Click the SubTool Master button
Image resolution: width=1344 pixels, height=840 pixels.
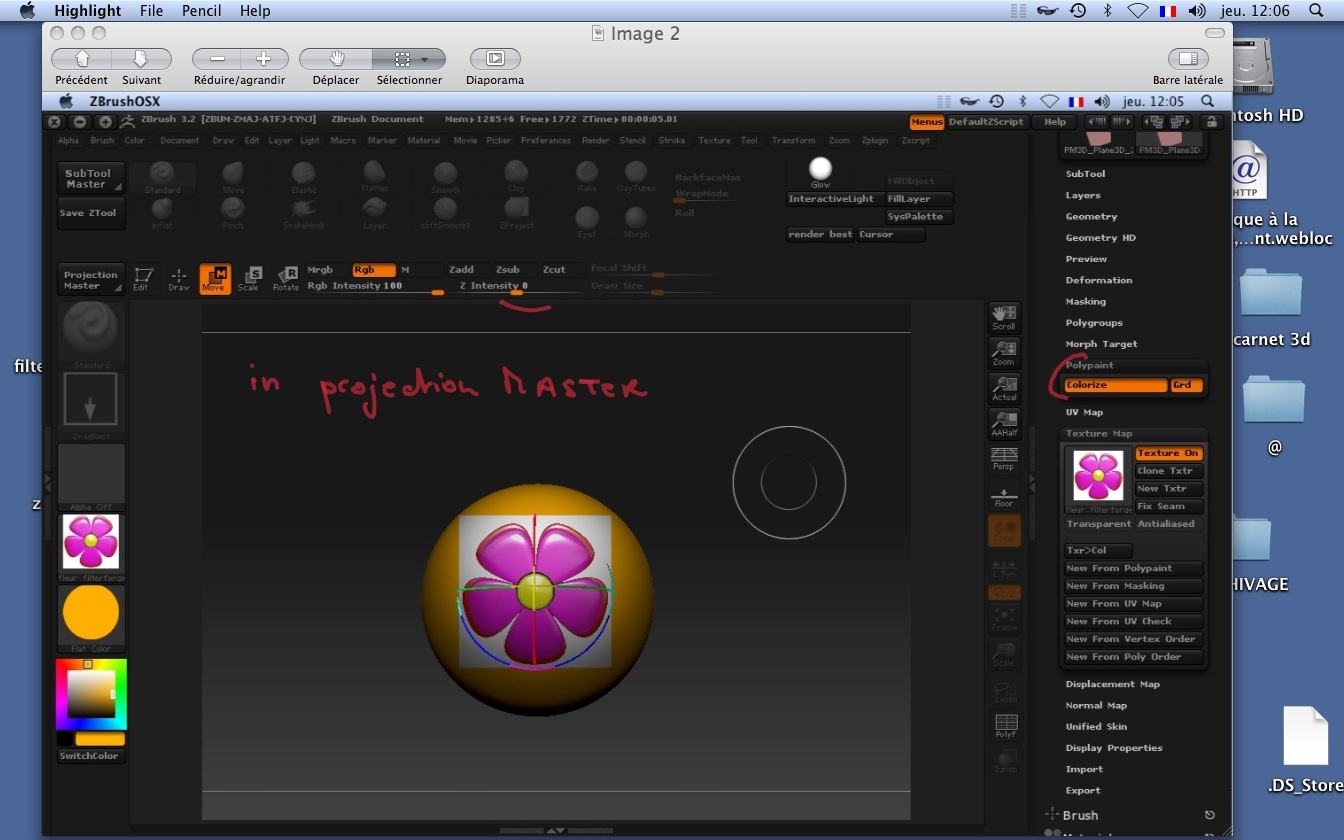coord(91,179)
